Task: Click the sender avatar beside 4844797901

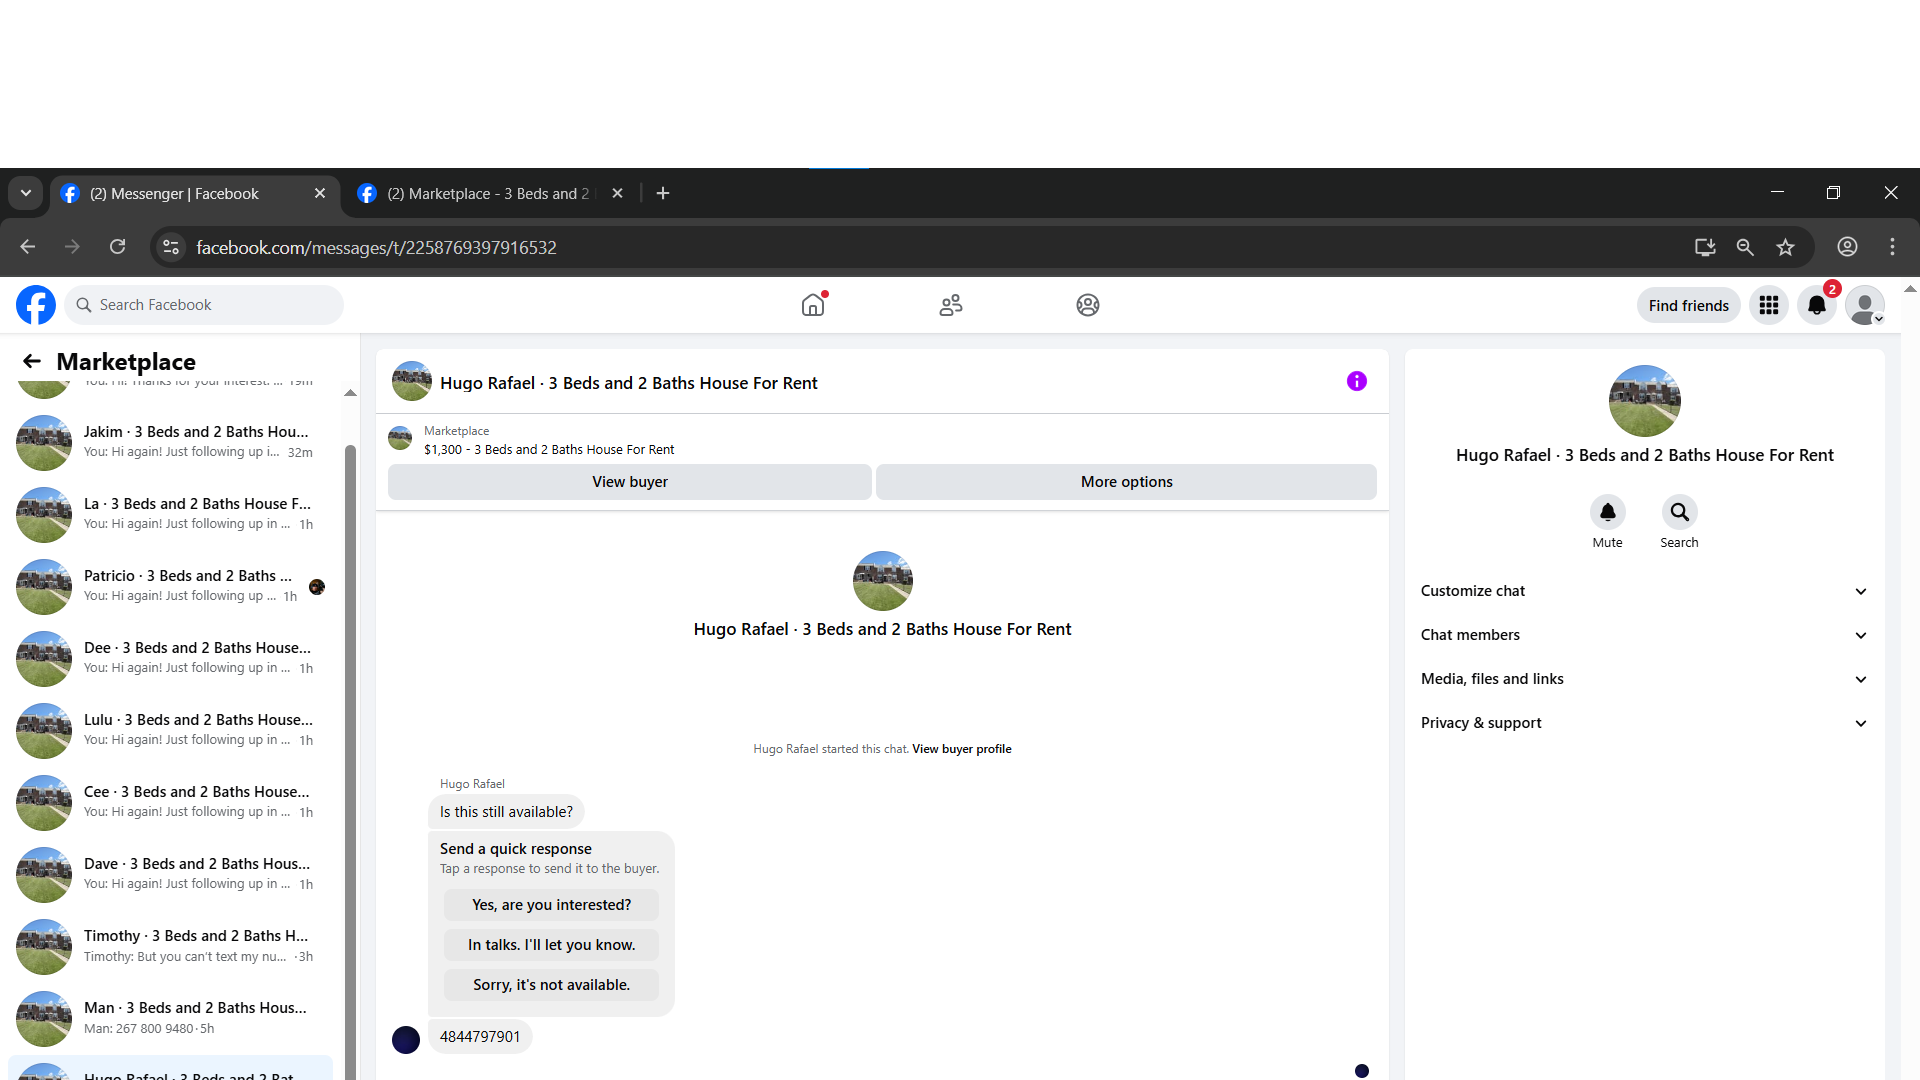Action: (406, 1040)
